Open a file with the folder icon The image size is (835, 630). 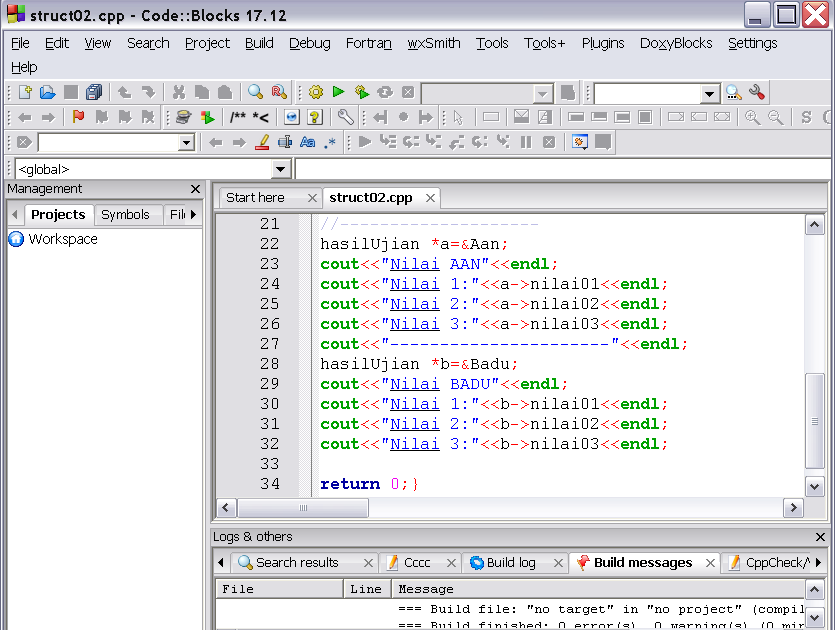[47, 92]
